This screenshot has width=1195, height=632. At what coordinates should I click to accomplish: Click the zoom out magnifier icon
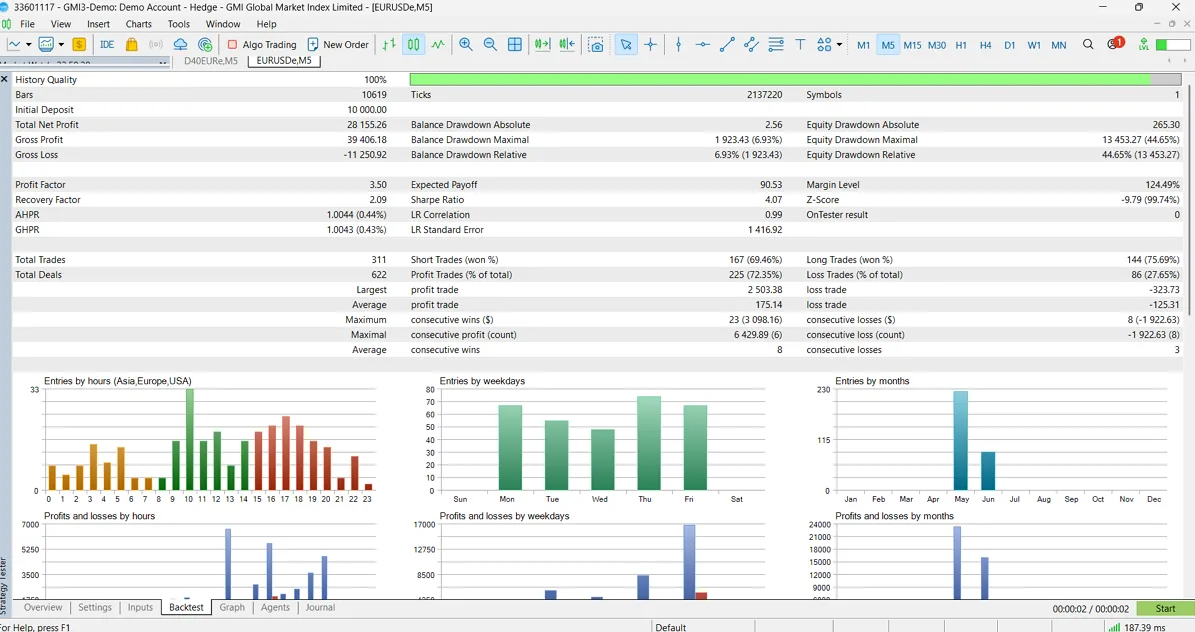tap(490, 44)
